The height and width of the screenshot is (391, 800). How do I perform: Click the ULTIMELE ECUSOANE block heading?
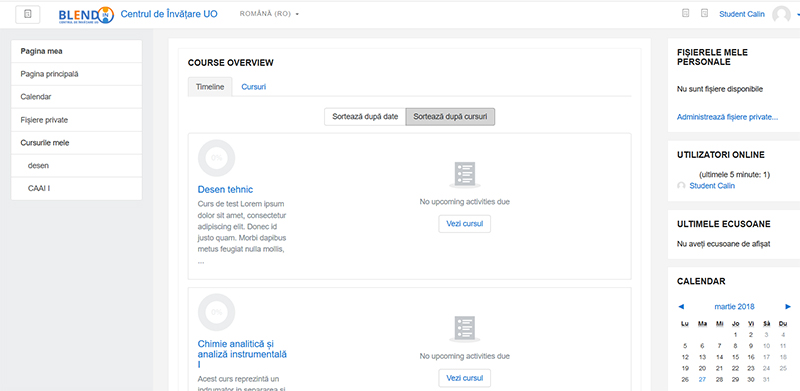pyautogui.click(x=723, y=224)
